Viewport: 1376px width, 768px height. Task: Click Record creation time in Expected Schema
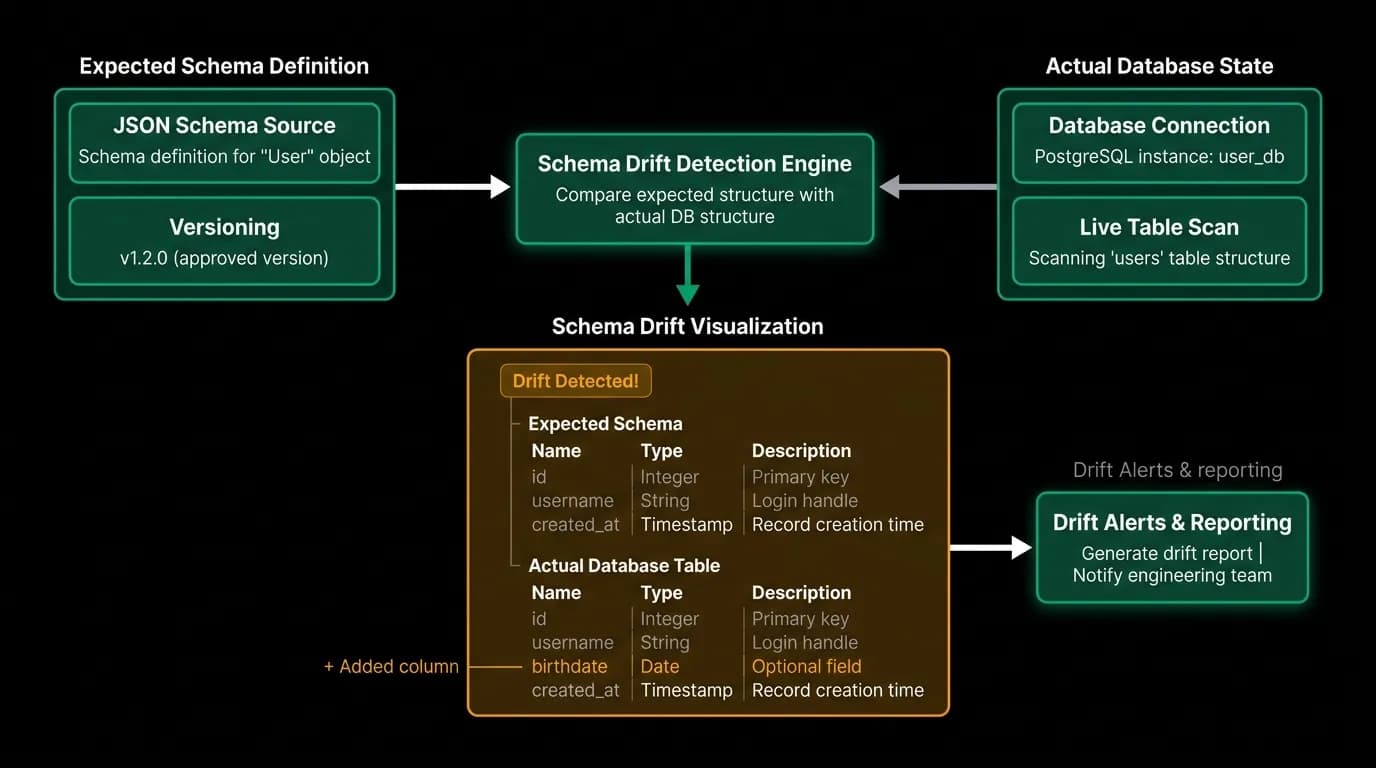(838, 524)
